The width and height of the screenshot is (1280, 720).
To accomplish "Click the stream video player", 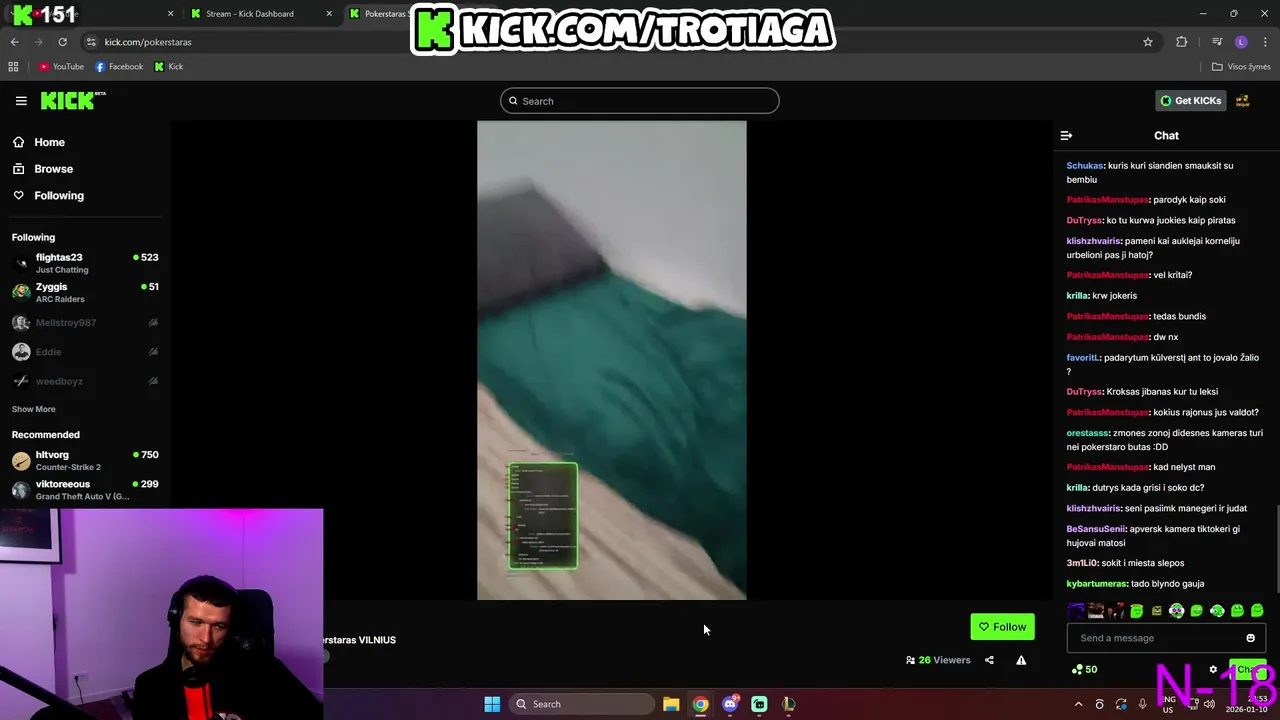I will coord(611,360).
